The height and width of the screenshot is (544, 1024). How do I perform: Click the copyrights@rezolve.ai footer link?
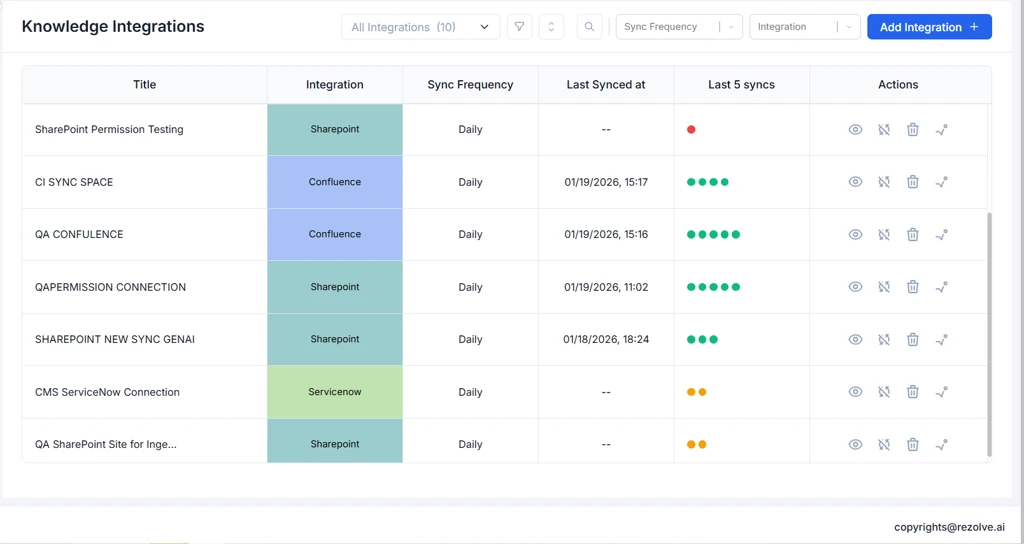coord(949,527)
